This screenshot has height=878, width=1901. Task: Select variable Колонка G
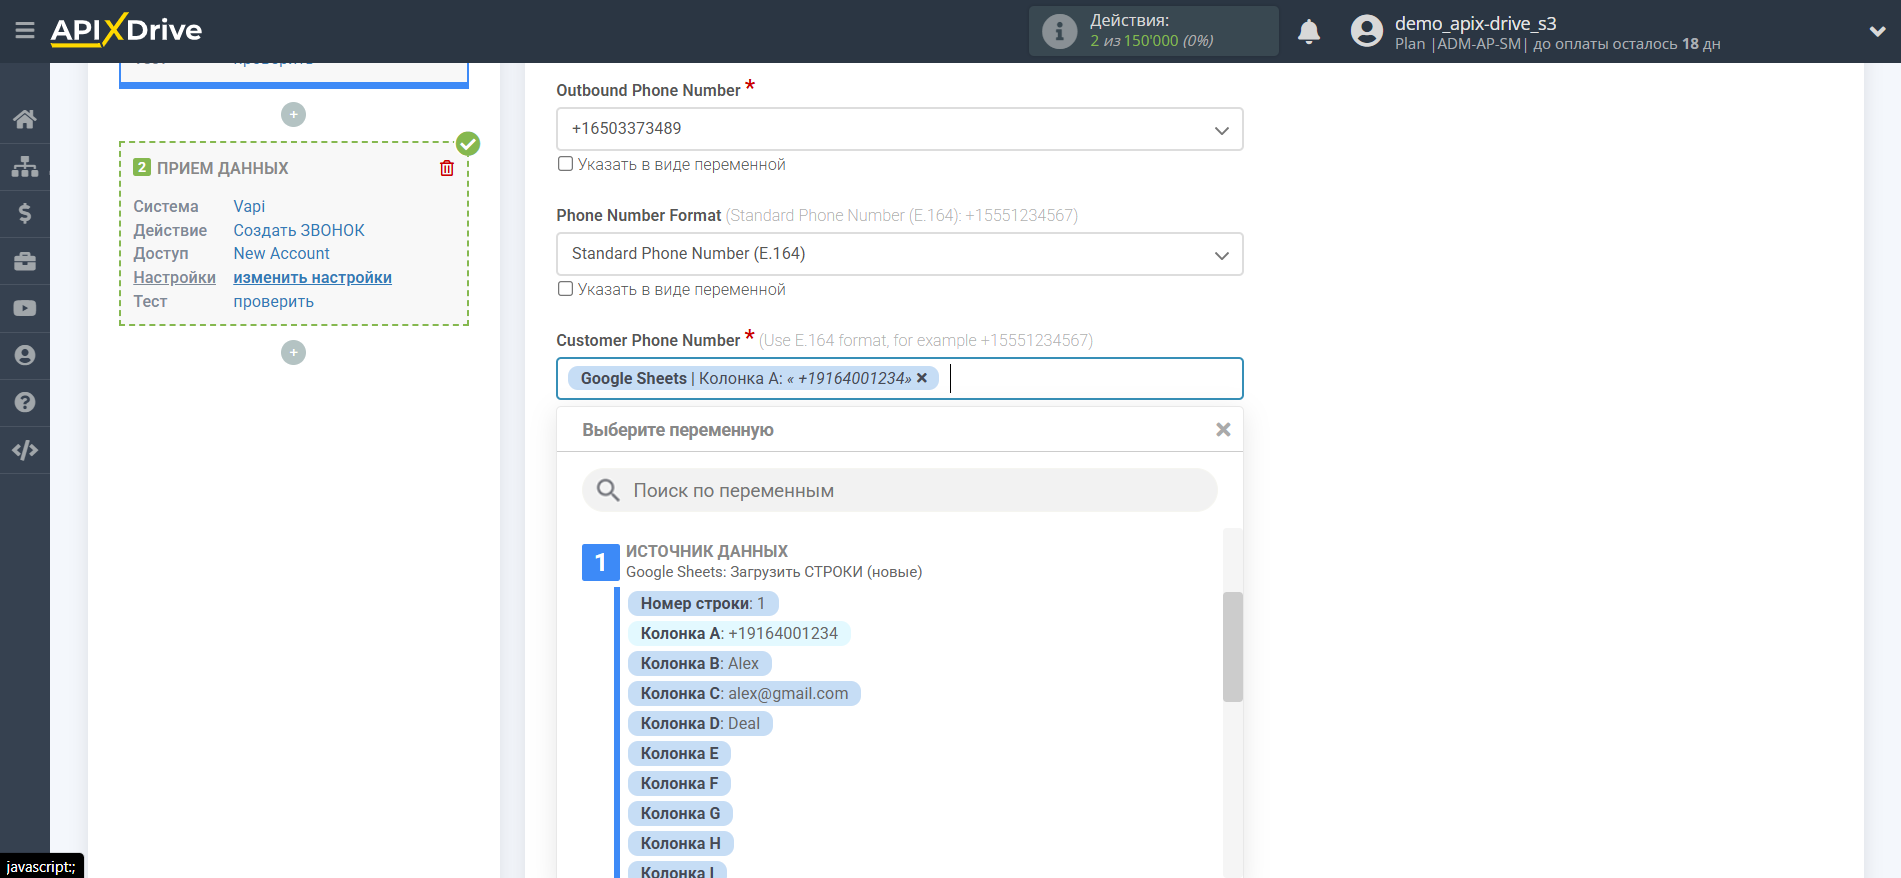coord(681,813)
